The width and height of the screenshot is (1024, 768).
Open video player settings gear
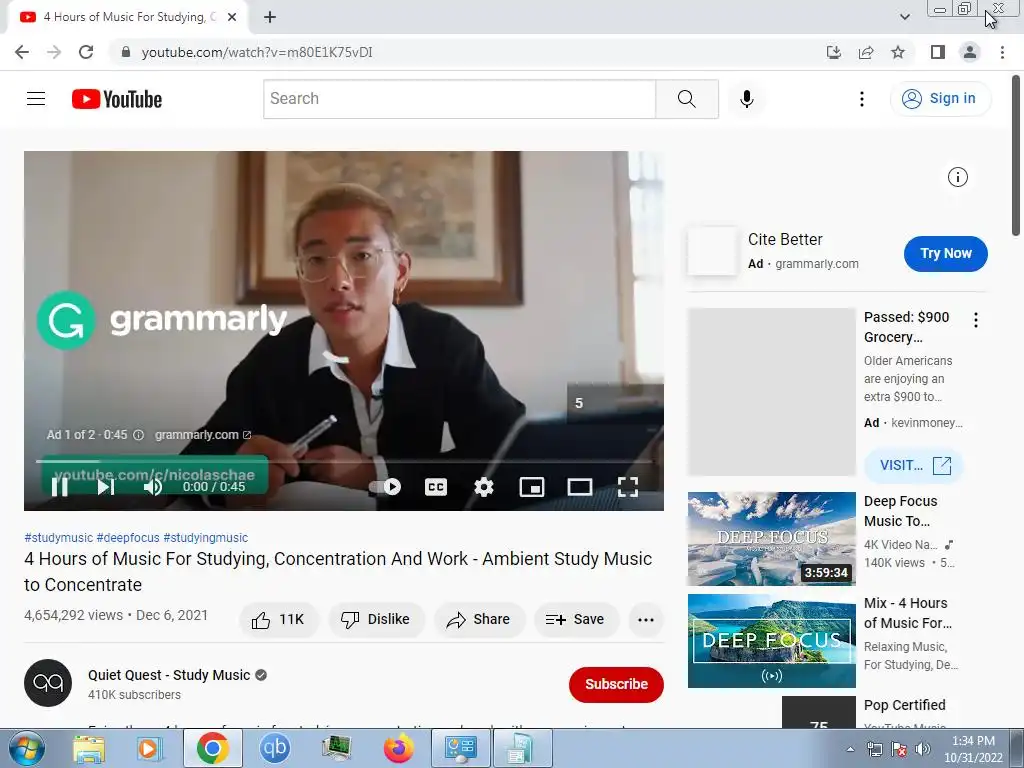(484, 487)
